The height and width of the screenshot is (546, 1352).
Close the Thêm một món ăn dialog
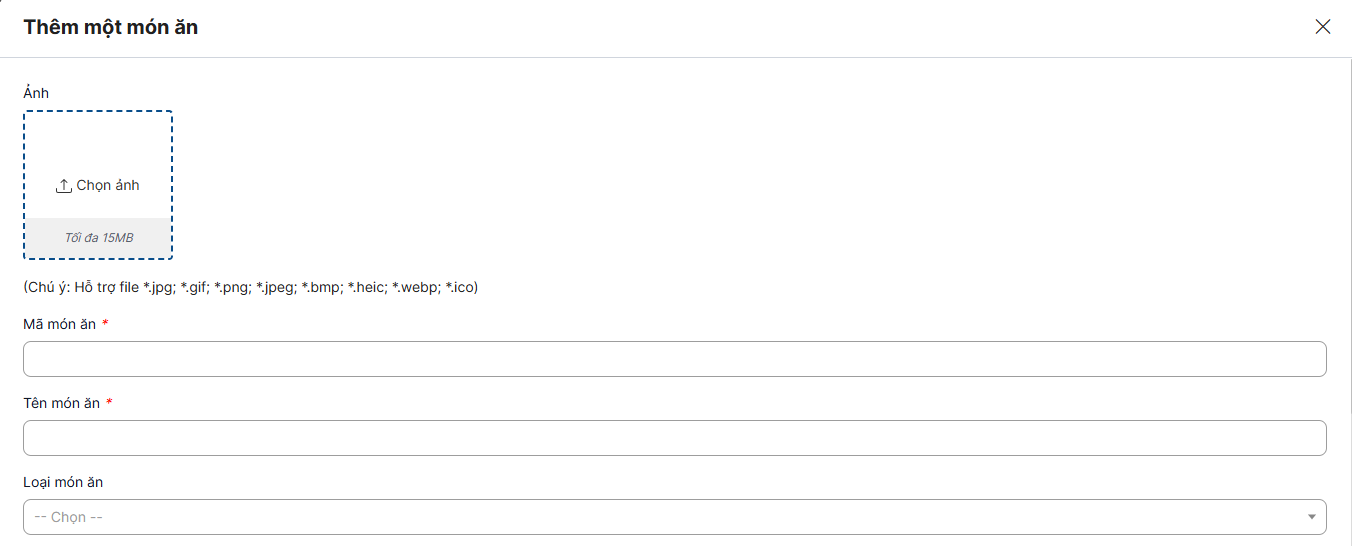point(1323,27)
